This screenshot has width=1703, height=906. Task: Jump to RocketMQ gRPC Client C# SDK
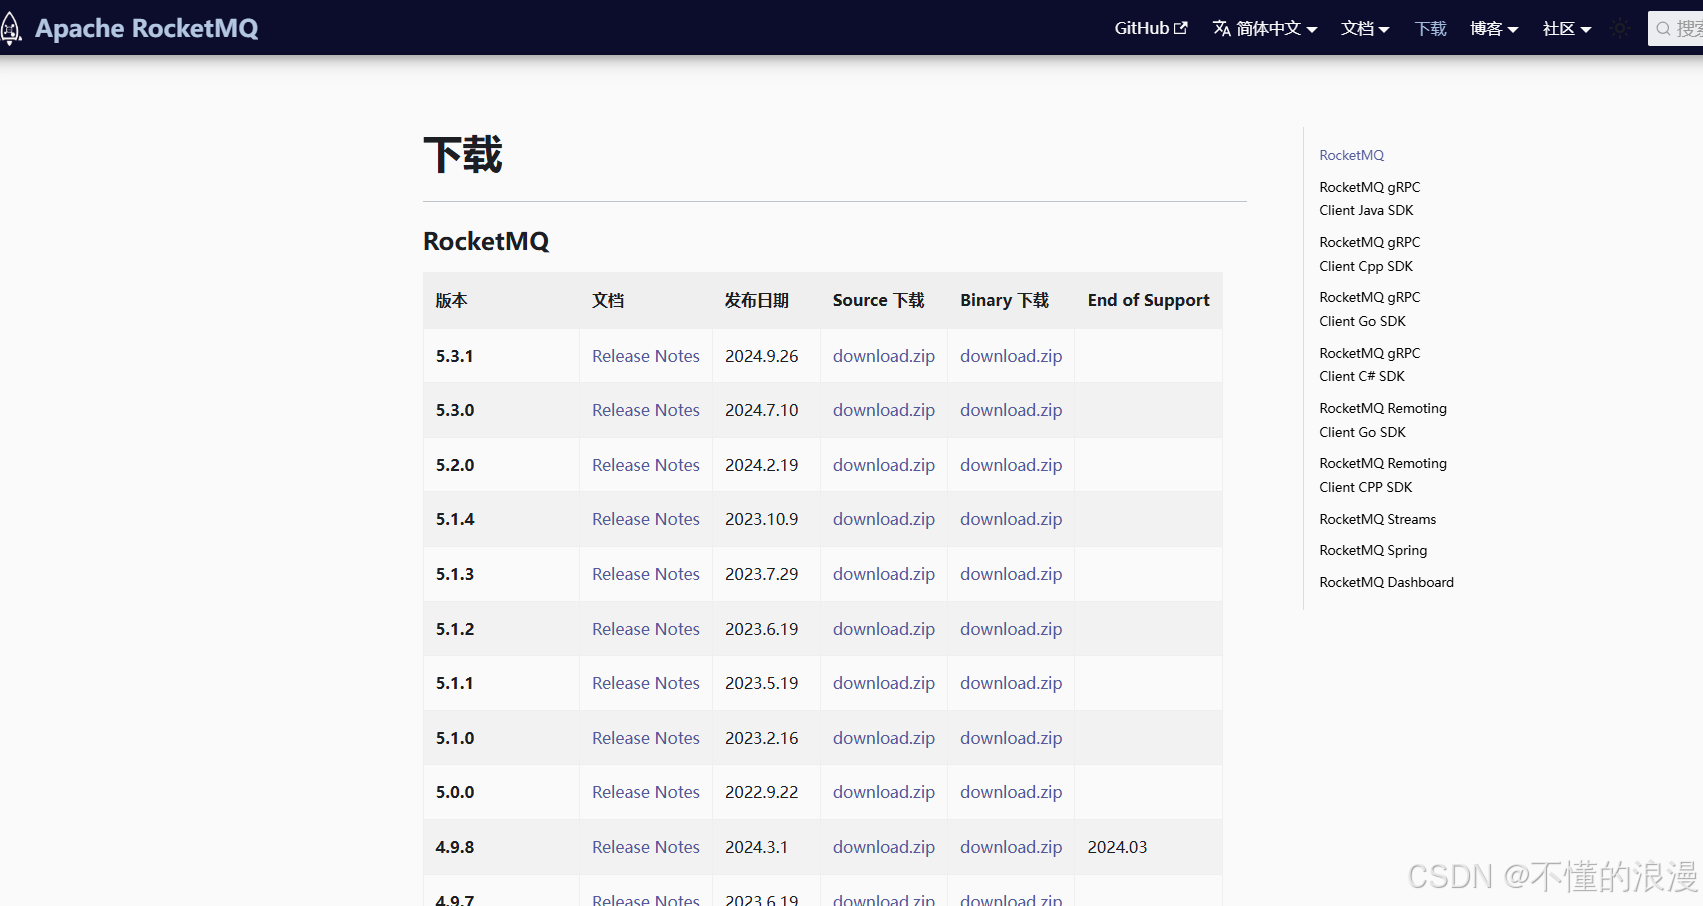tap(1369, 365)
